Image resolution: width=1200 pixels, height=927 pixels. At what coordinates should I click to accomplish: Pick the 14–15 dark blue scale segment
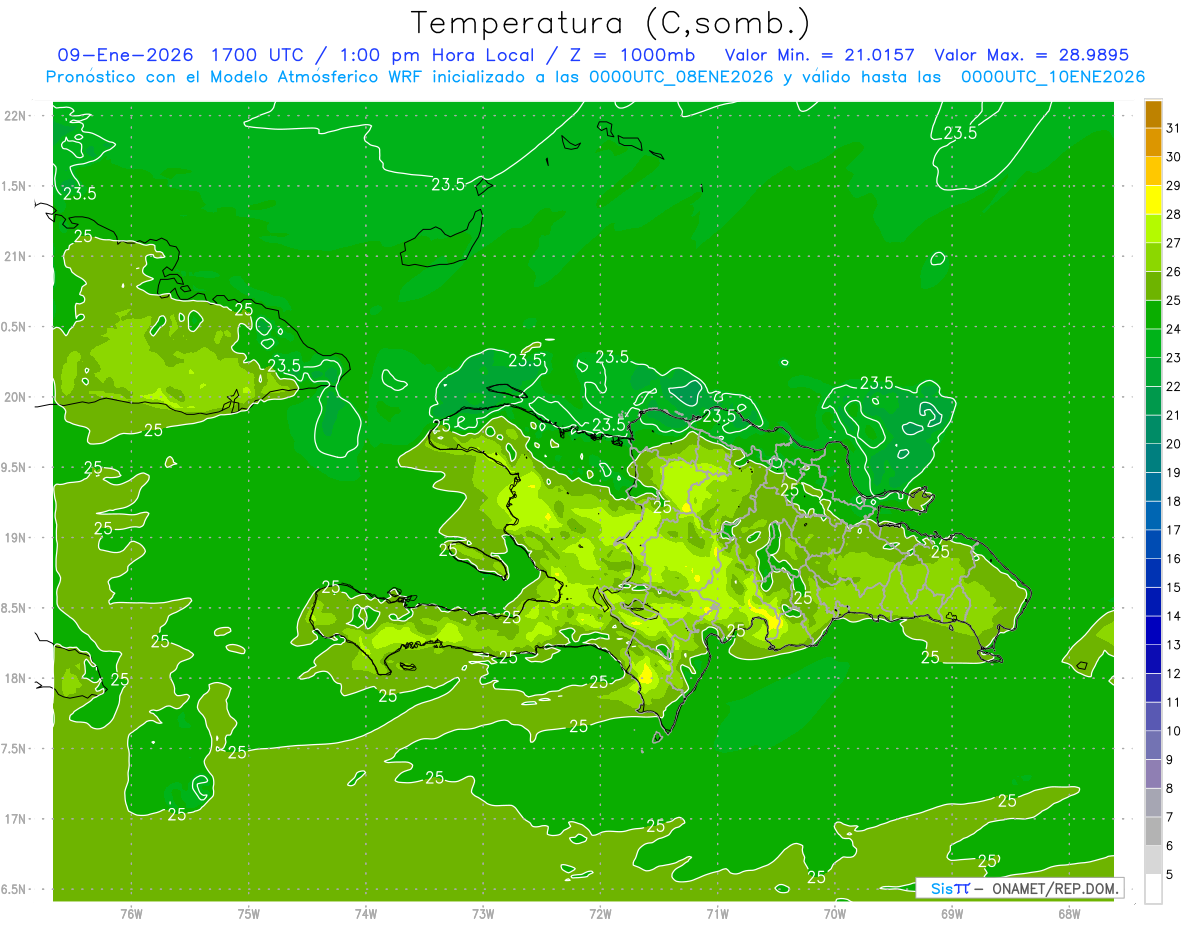tap(1153, 602)
